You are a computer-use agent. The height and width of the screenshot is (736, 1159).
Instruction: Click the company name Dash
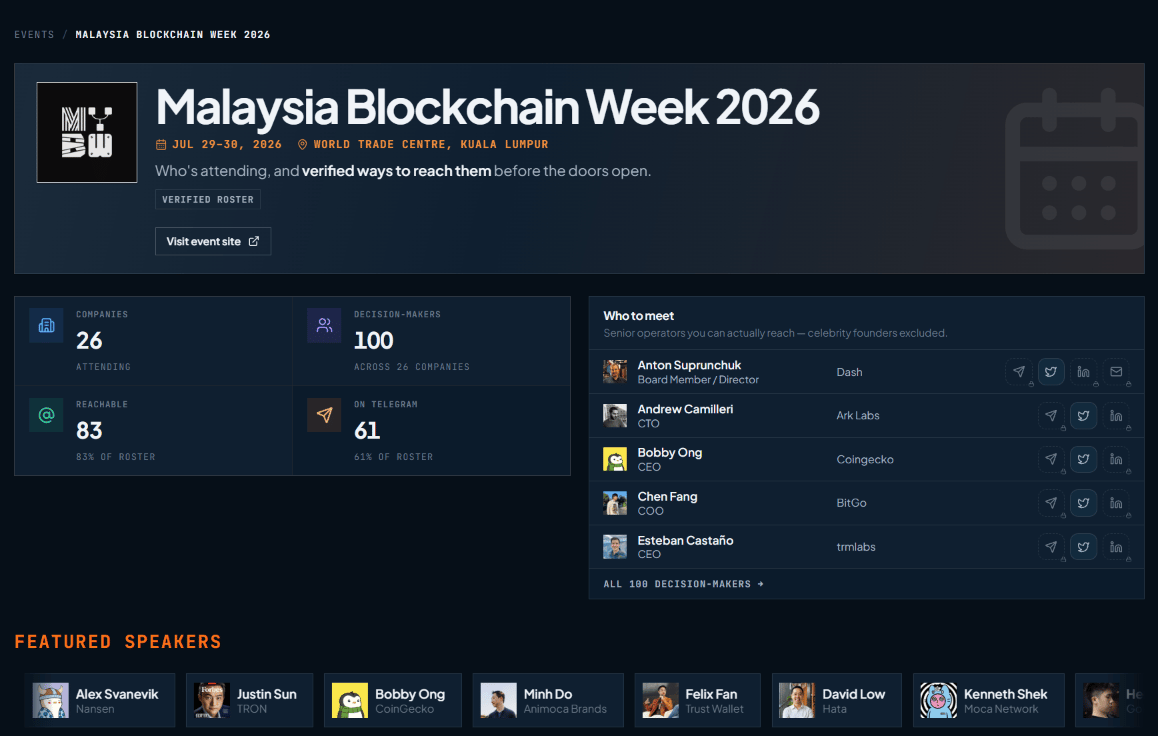tap(849, 372)
